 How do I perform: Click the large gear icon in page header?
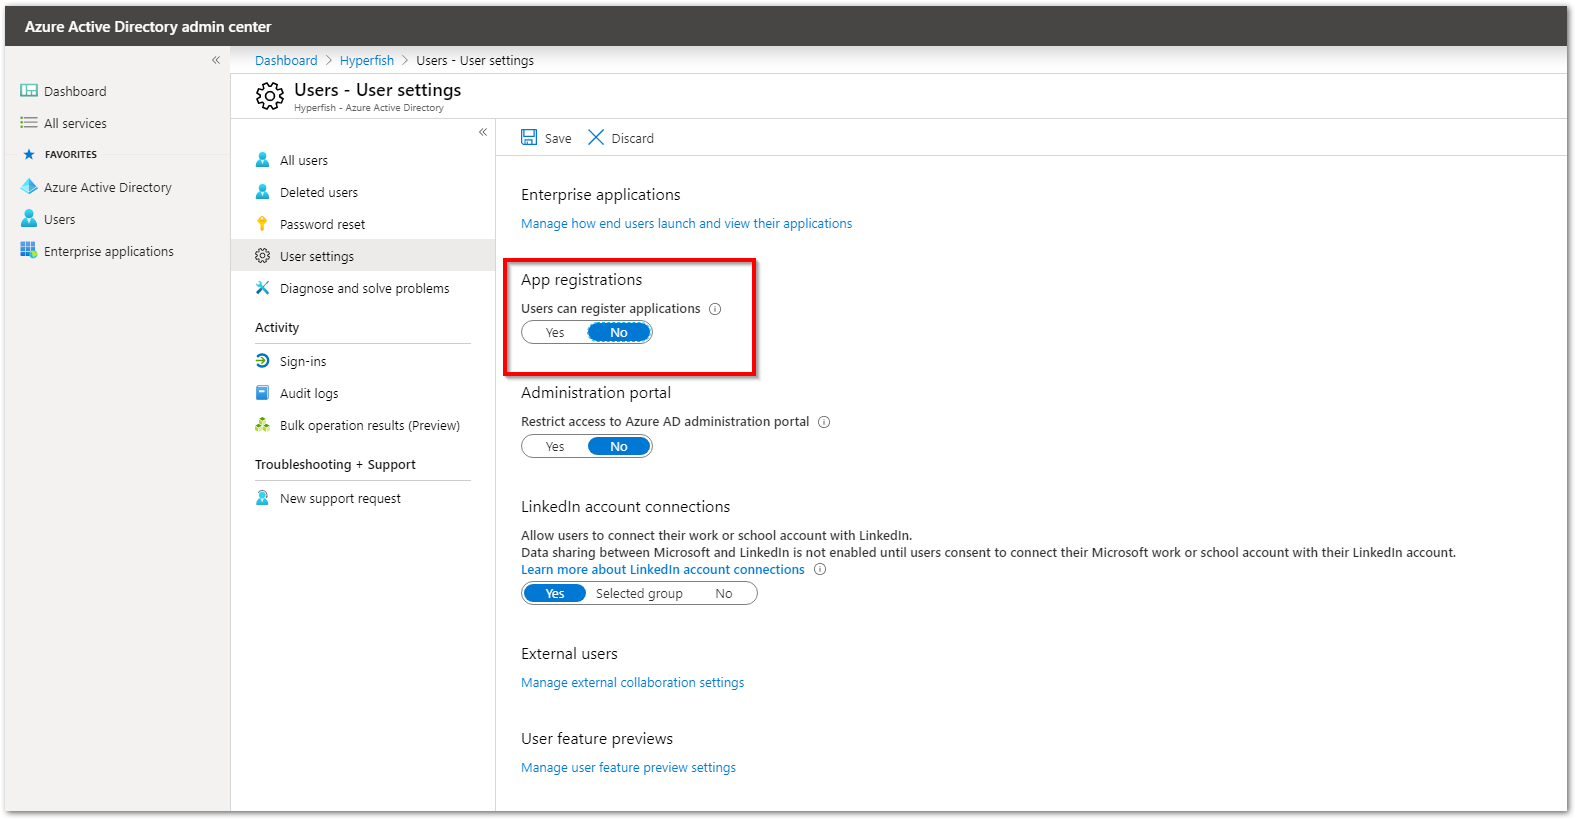pyautogui.click(x=270, y=96)
